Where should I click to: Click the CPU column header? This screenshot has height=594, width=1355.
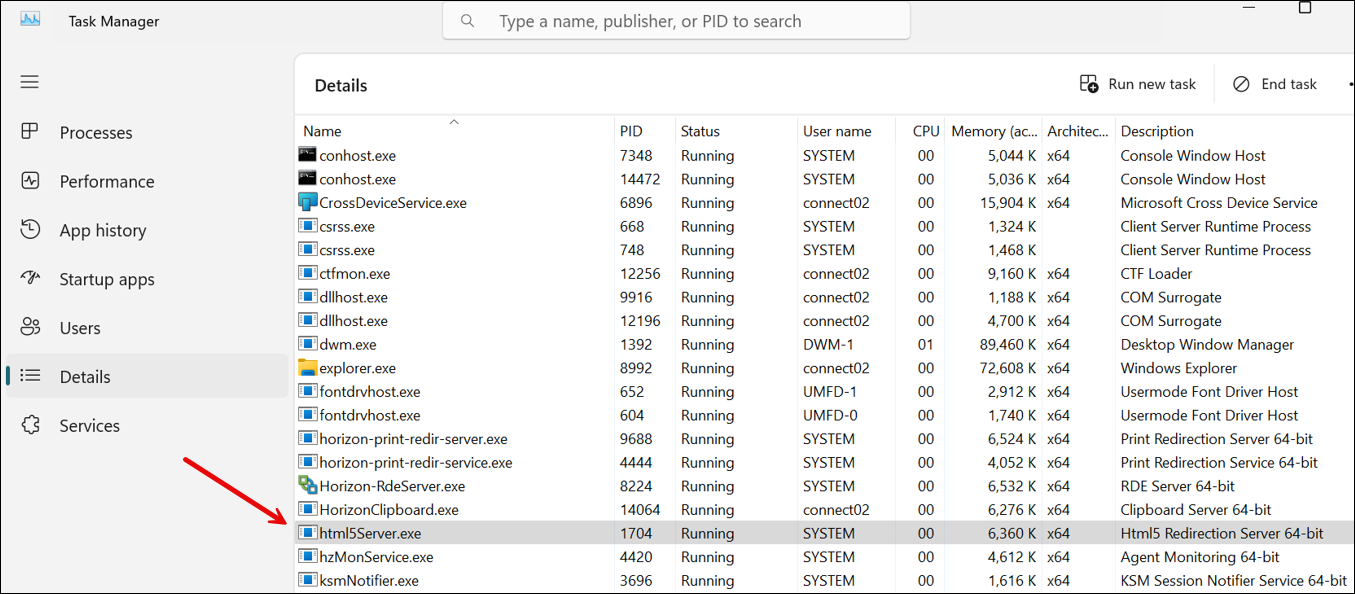[925, 130]
